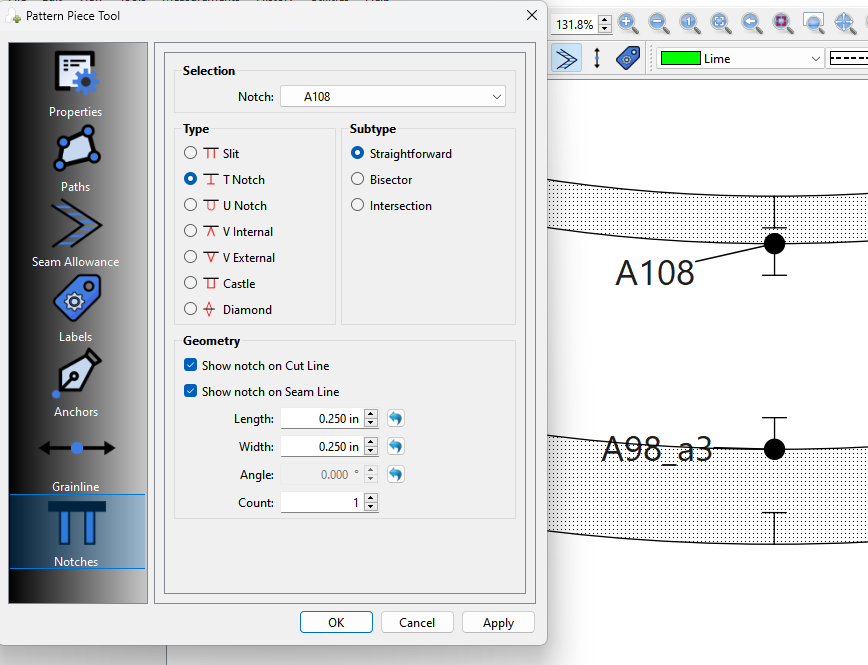The width and height of the screenshot is (868, 665).
Task: Reset the Length value to default
Action: (x=396, y=419)
